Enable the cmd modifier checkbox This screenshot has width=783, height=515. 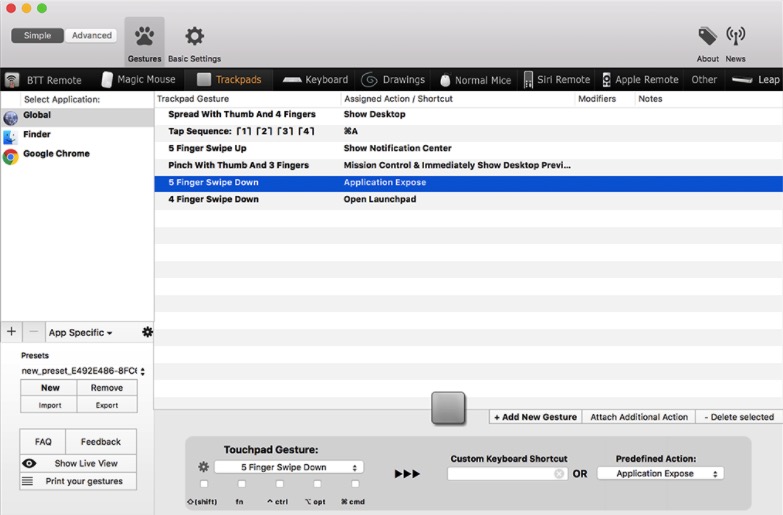pyautogui.click(x=355, y=484)
